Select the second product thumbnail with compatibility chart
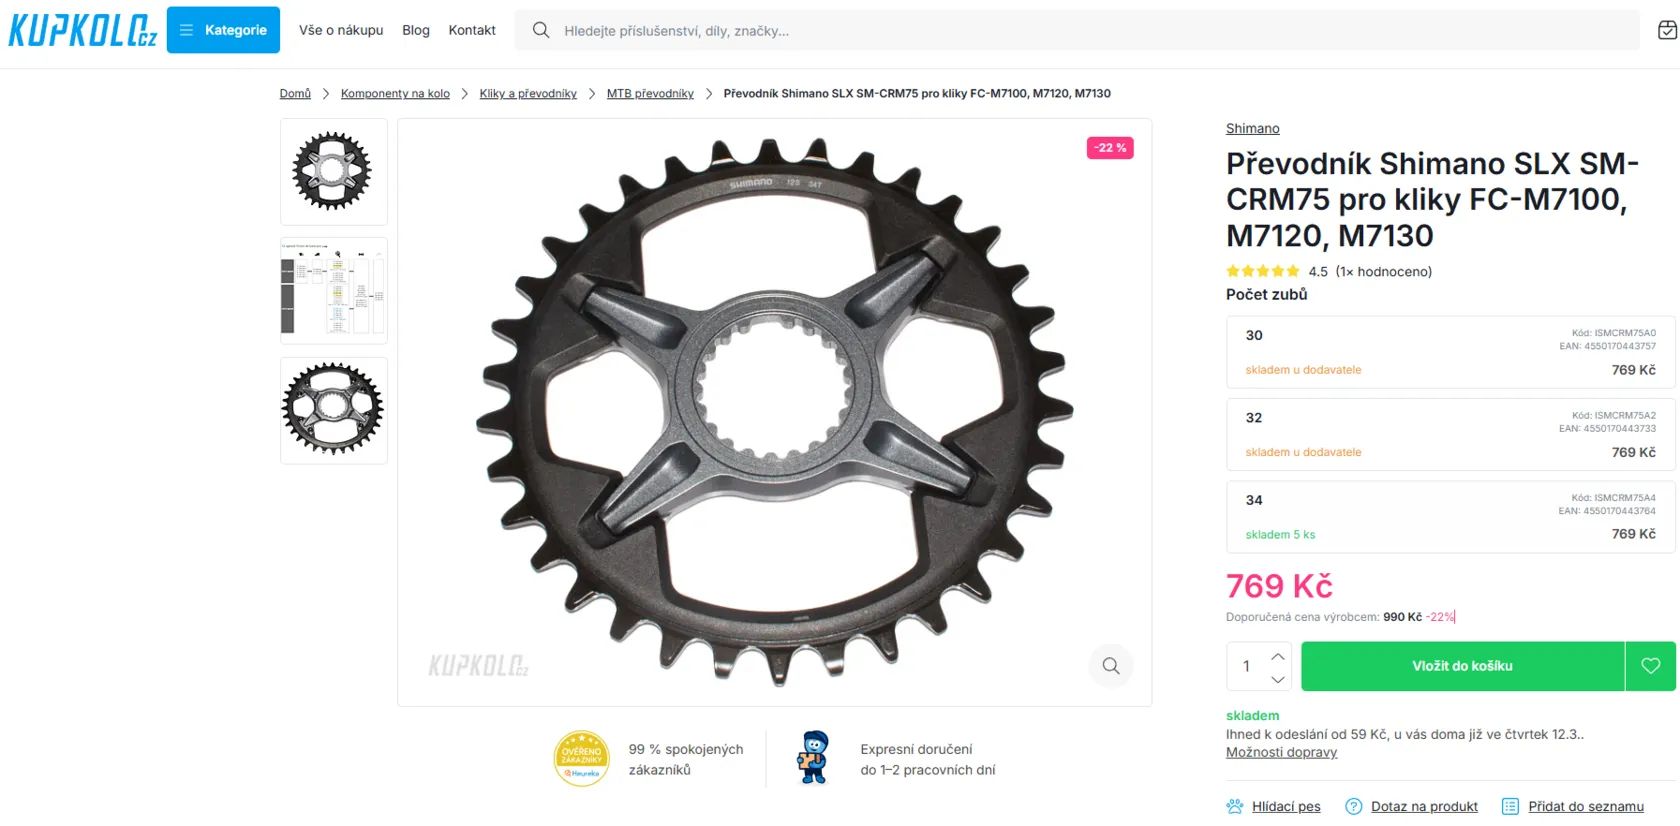 pos(333,291)
